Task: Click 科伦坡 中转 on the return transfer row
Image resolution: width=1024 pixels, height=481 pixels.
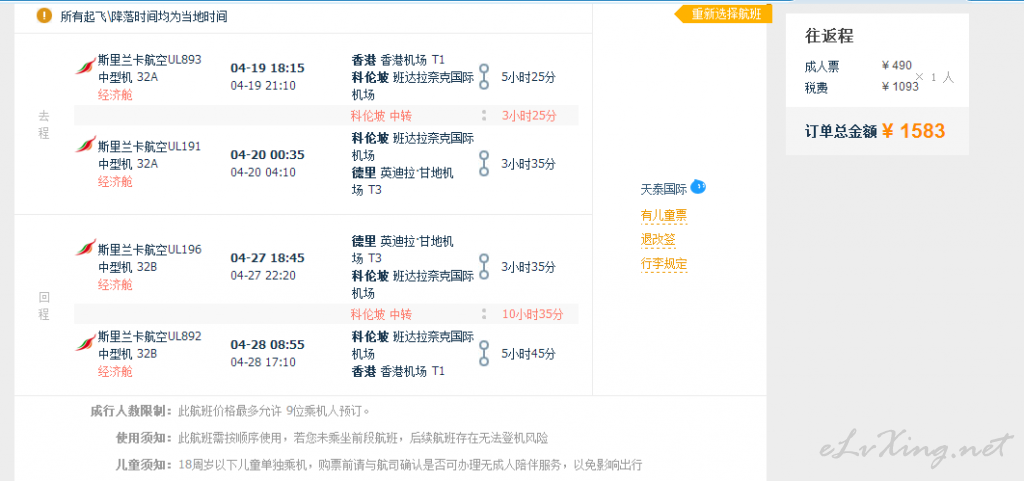Action: click(x=381, y=314)
